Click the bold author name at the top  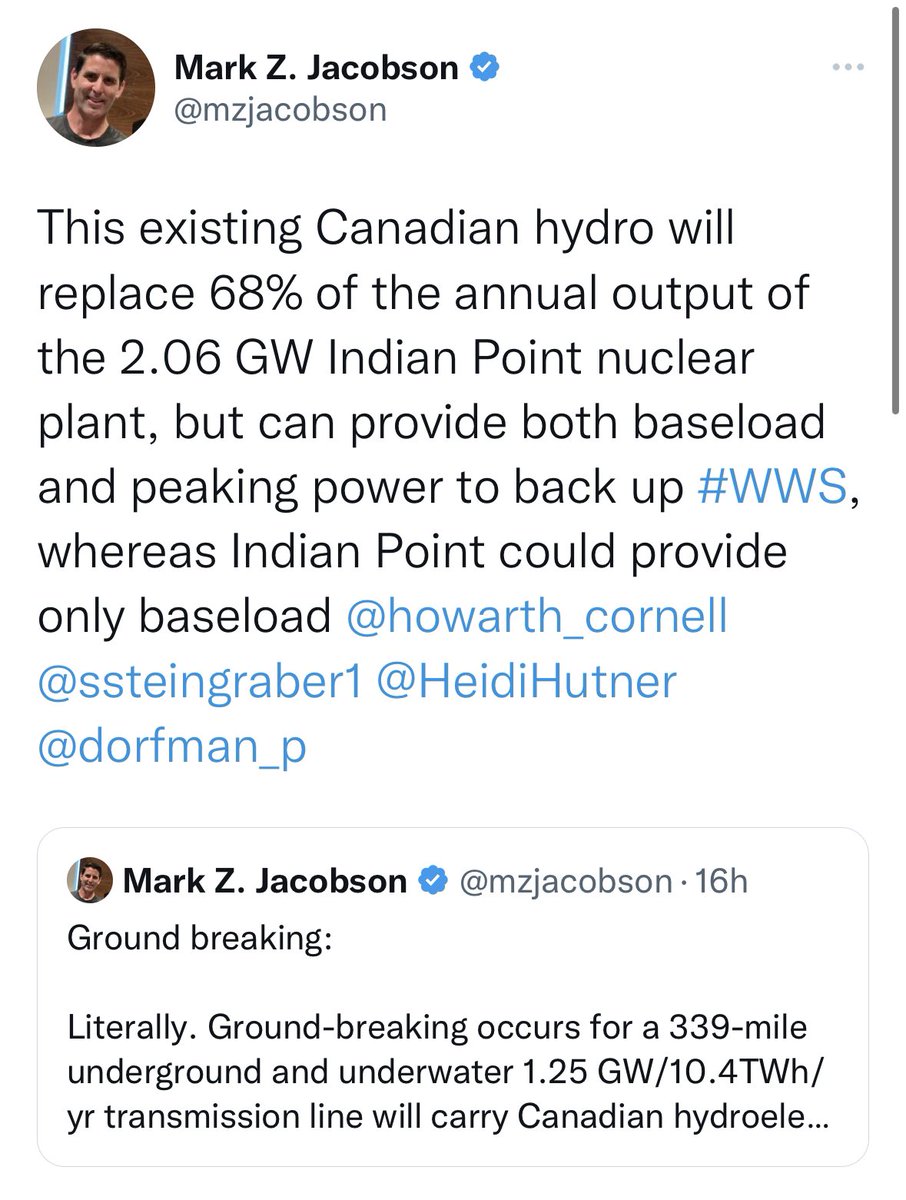coord(317,68)
